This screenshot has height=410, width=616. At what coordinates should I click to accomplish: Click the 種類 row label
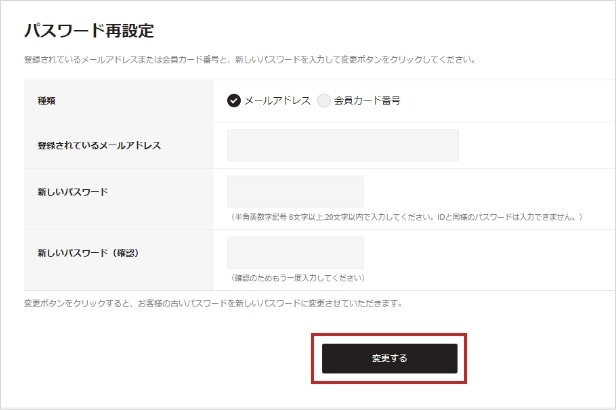click(x=46, y=101)
